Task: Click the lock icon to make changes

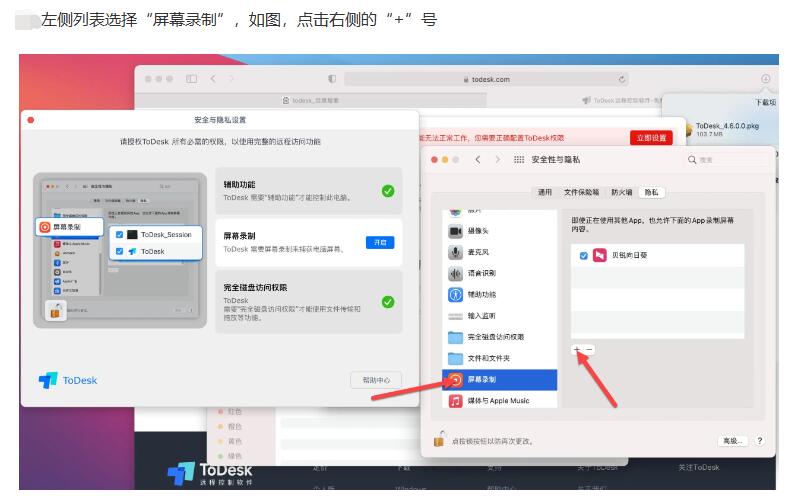Action: [438, 439]
